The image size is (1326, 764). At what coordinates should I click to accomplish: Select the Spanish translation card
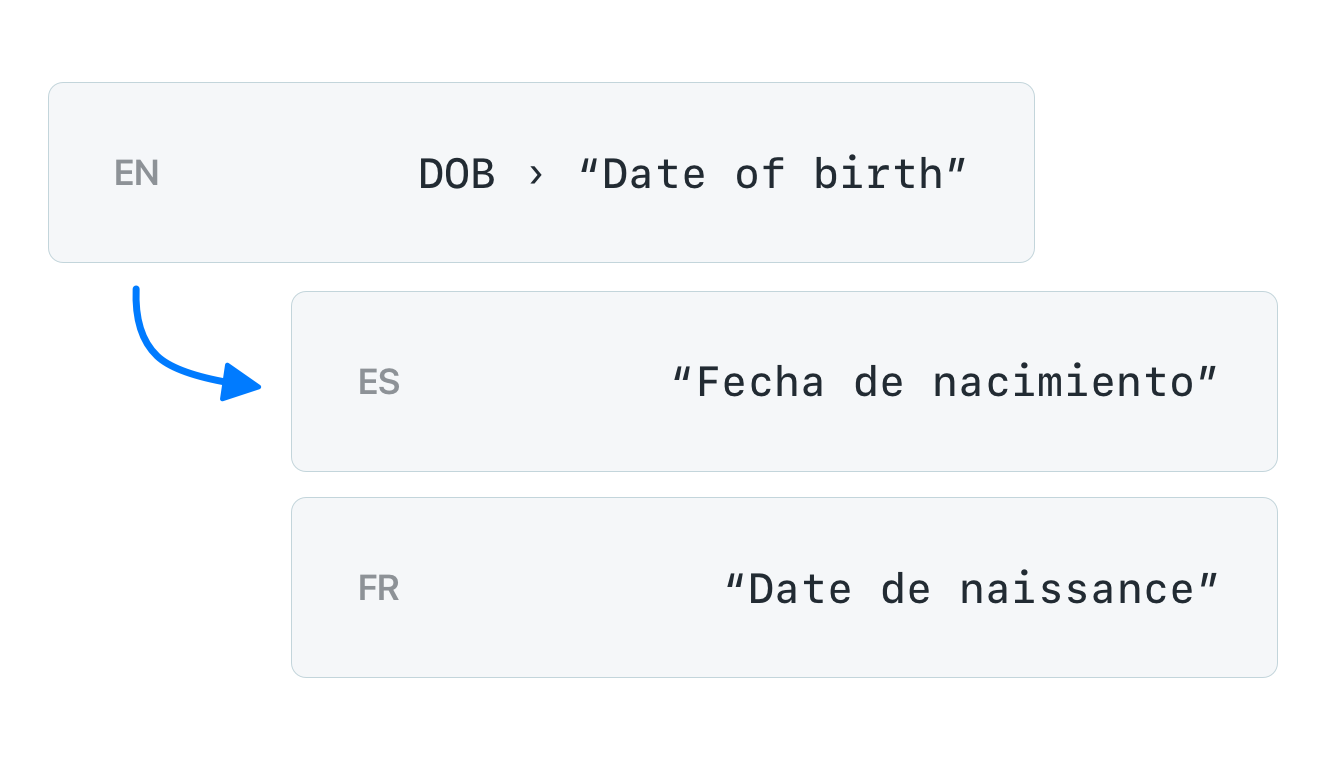pyautogui.click(x=784, y=381)
